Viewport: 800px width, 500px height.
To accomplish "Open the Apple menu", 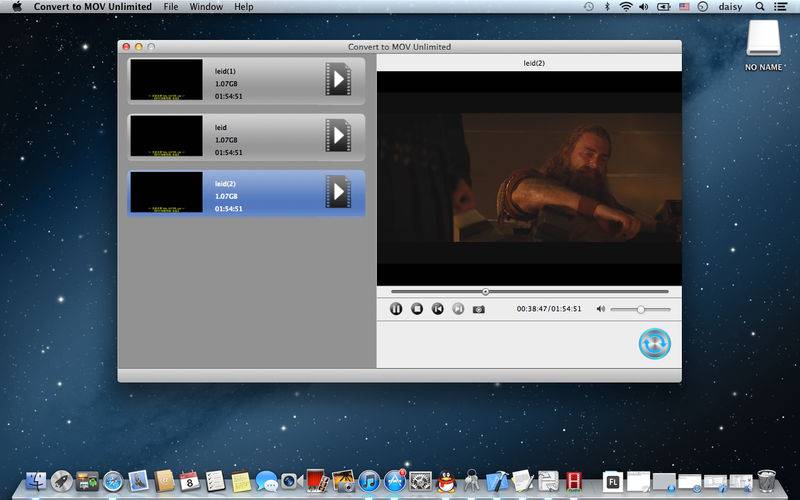I will pyautogui.click(x=17, y=7).
